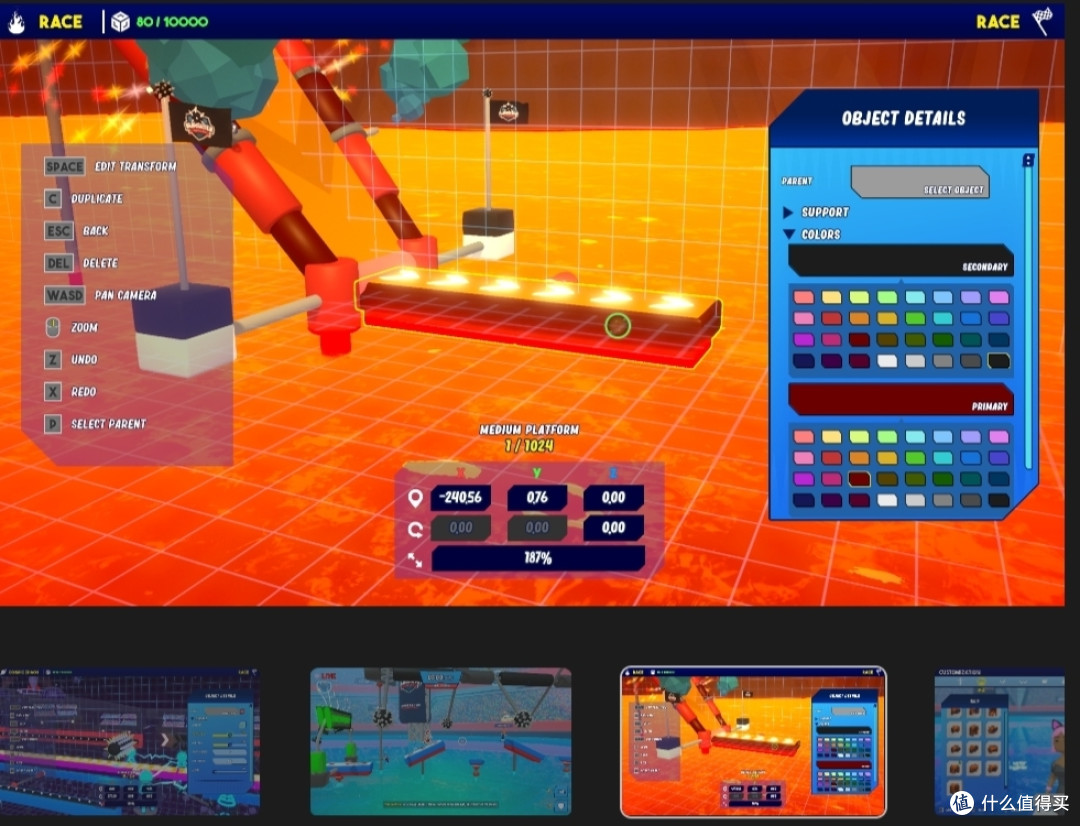The height and width of the screenshot is (826, 1080).
Task: Click the Edit Transform label
Action: point(136,166)
